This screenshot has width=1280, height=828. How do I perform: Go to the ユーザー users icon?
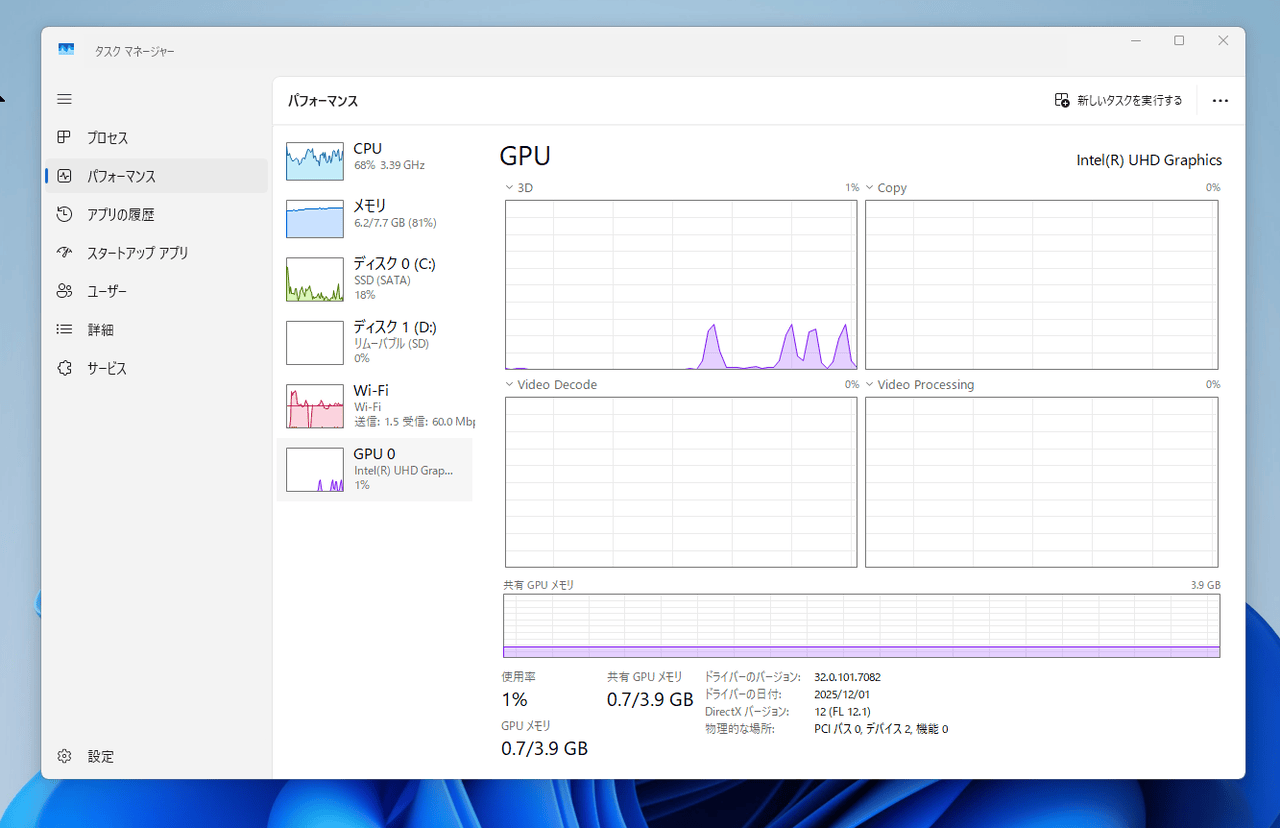pyautogui.click(x=65, y=291)
